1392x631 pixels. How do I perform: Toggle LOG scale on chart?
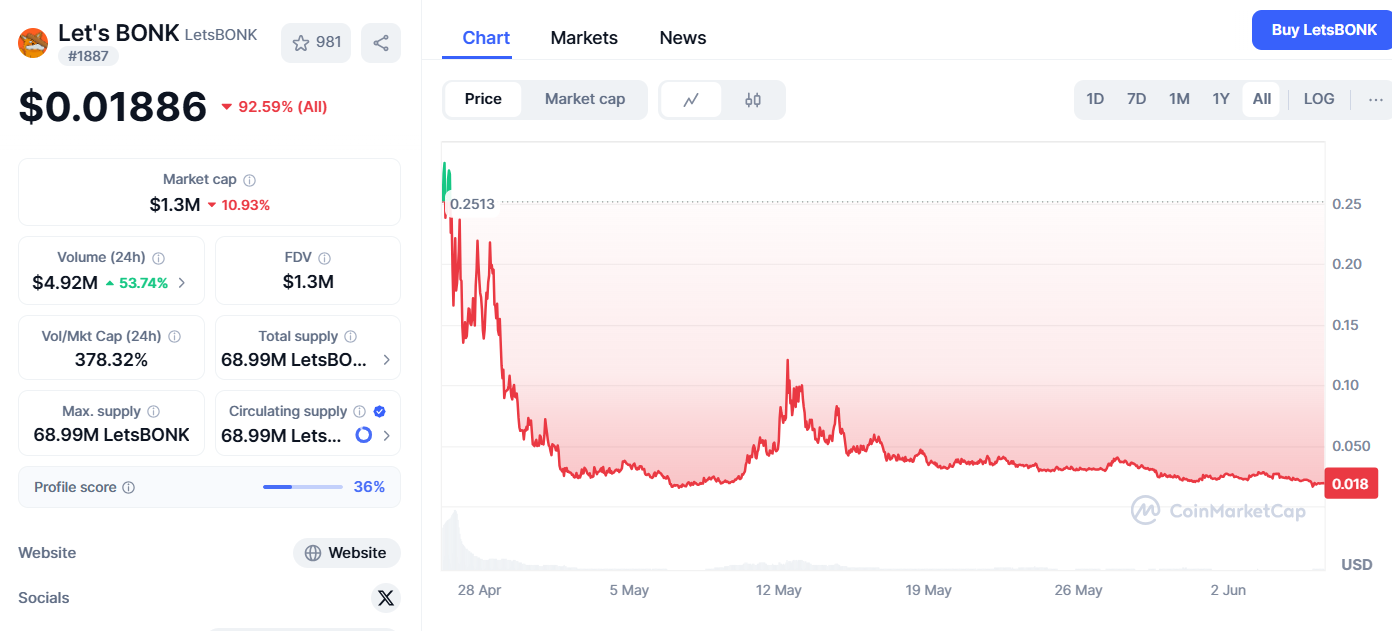1319,99
